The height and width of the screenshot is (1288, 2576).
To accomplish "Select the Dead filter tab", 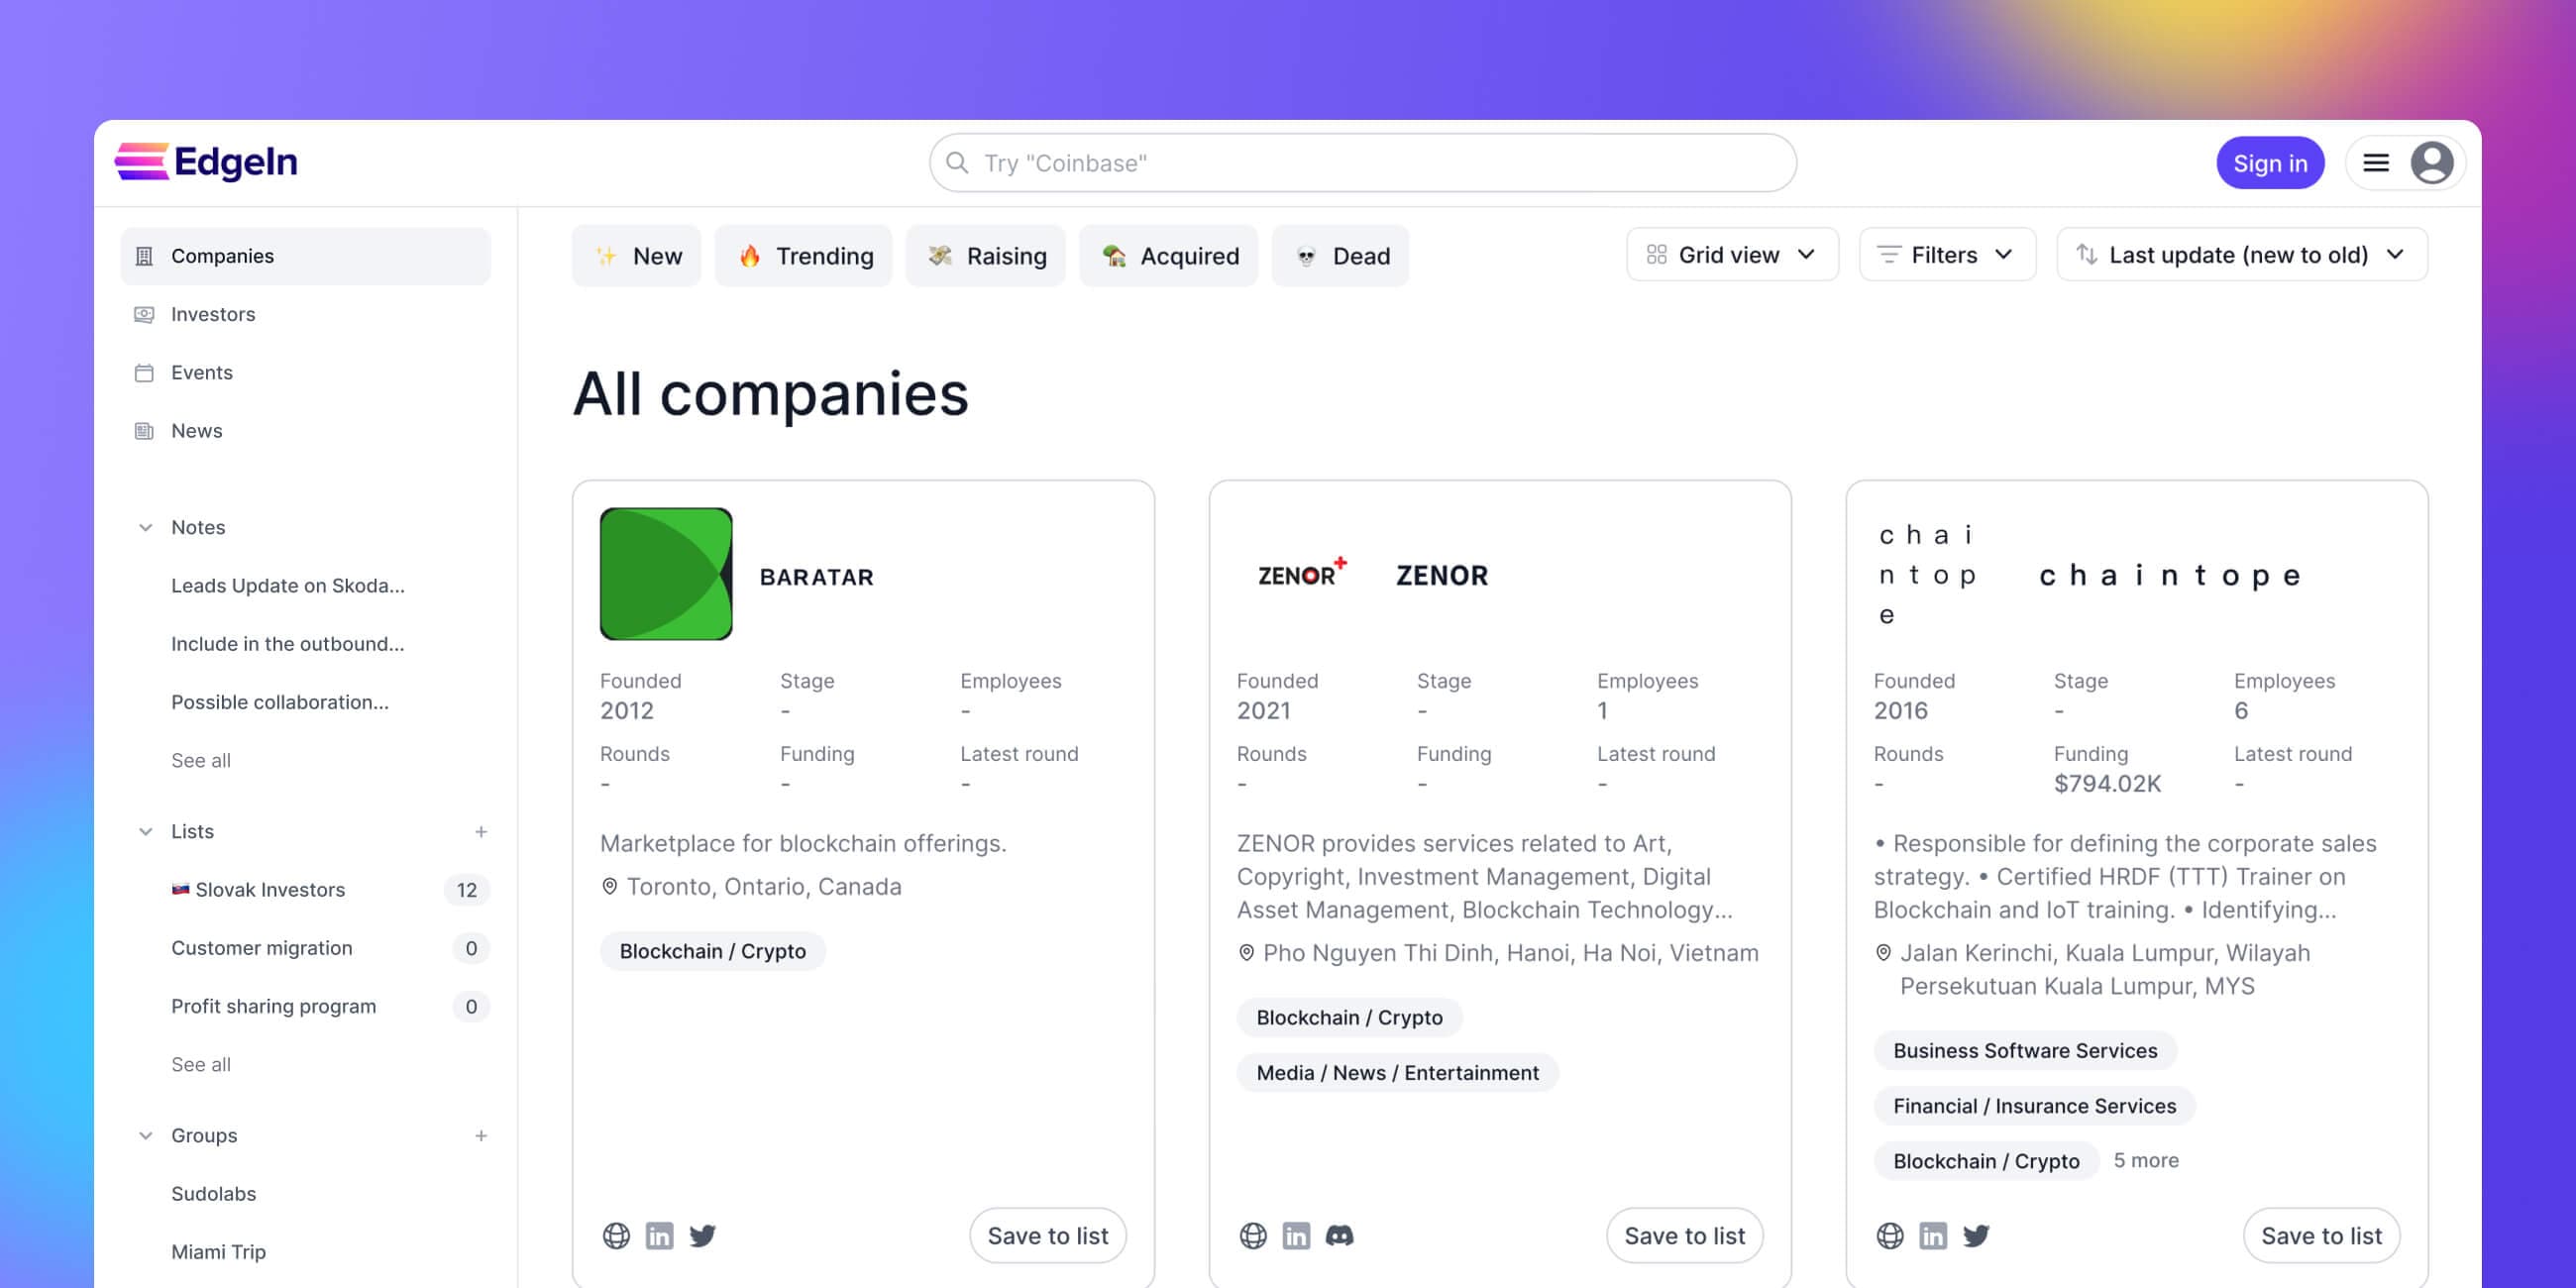I will [x=1340, y=256].
